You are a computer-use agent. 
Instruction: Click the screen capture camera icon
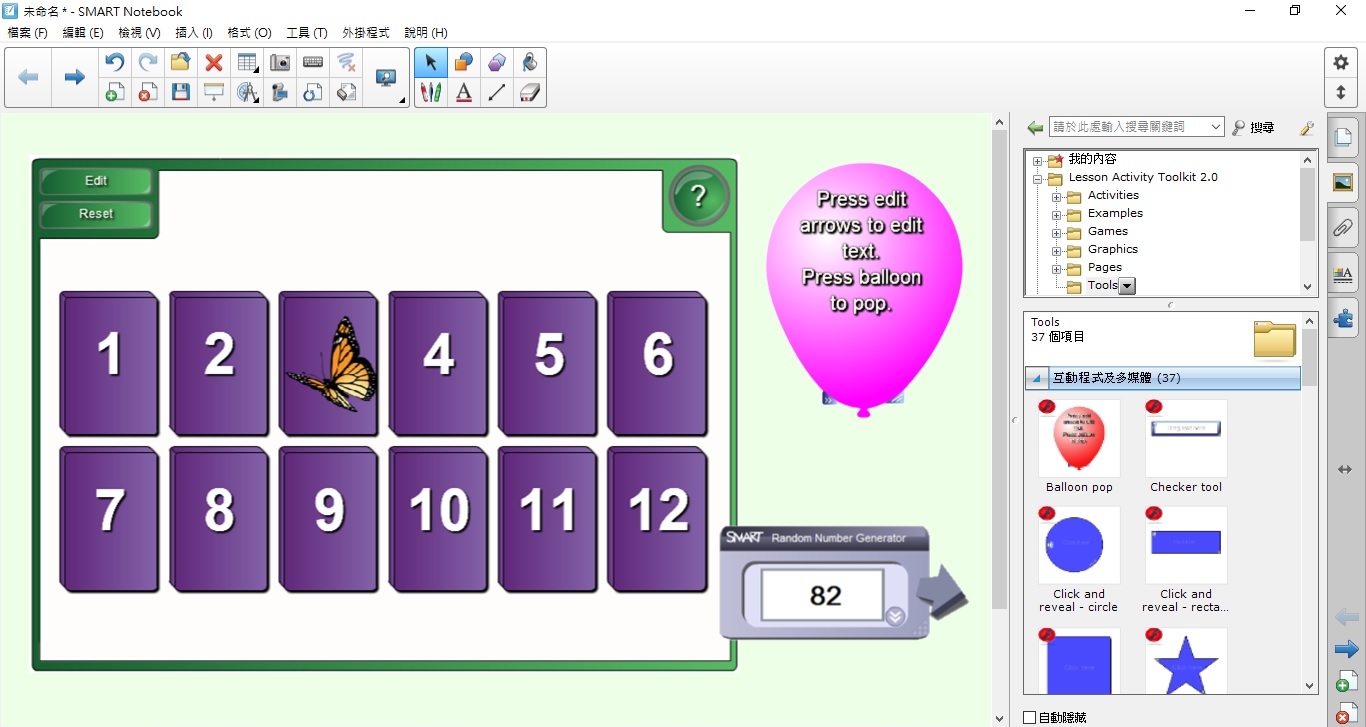[280, 62]
